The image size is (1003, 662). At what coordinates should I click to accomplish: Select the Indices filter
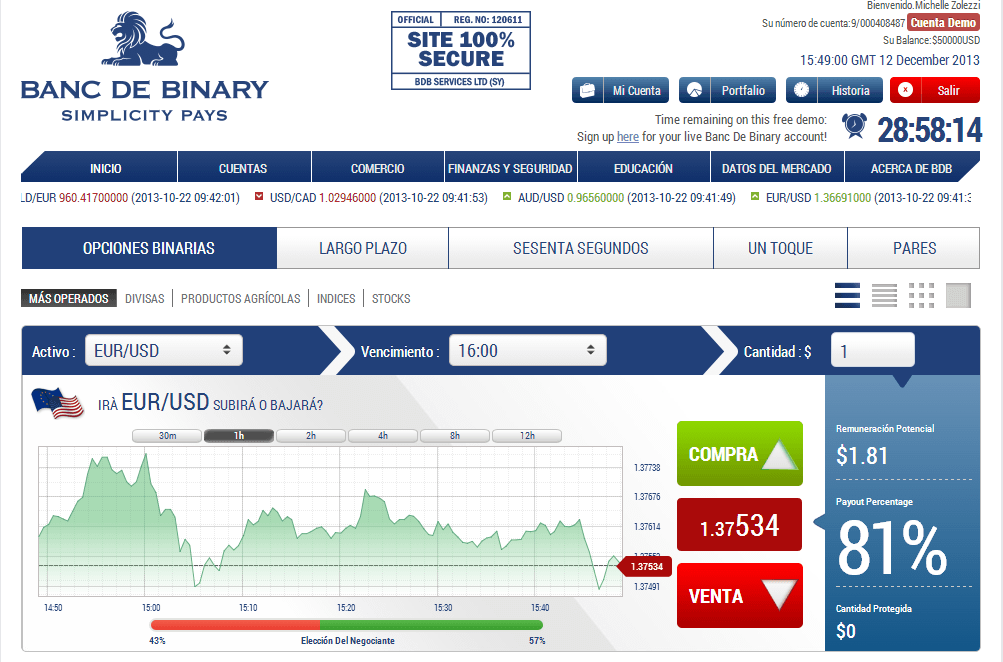pos(336,299)
